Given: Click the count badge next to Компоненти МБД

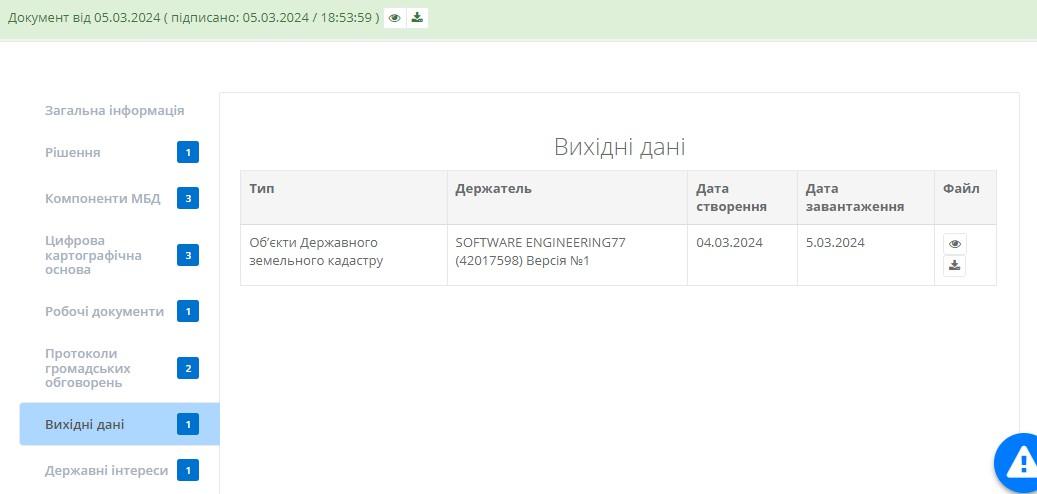Looking at the screenshot, I should 188,198.
